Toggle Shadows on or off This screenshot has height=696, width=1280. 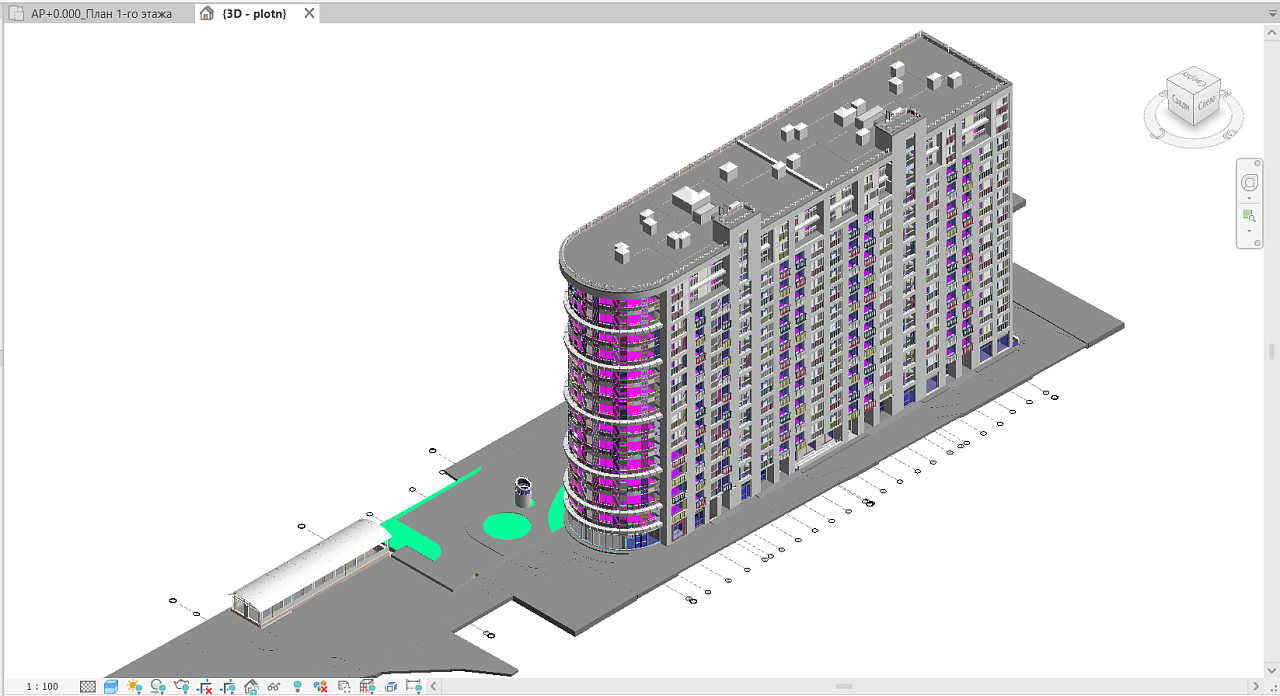click(158, 687)
